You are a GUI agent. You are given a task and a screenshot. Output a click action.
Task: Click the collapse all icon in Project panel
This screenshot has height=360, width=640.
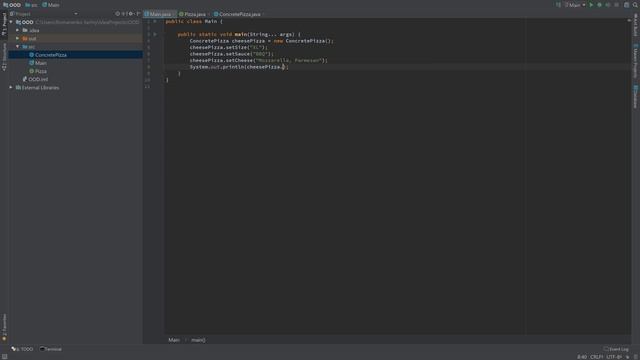point(124,13)
